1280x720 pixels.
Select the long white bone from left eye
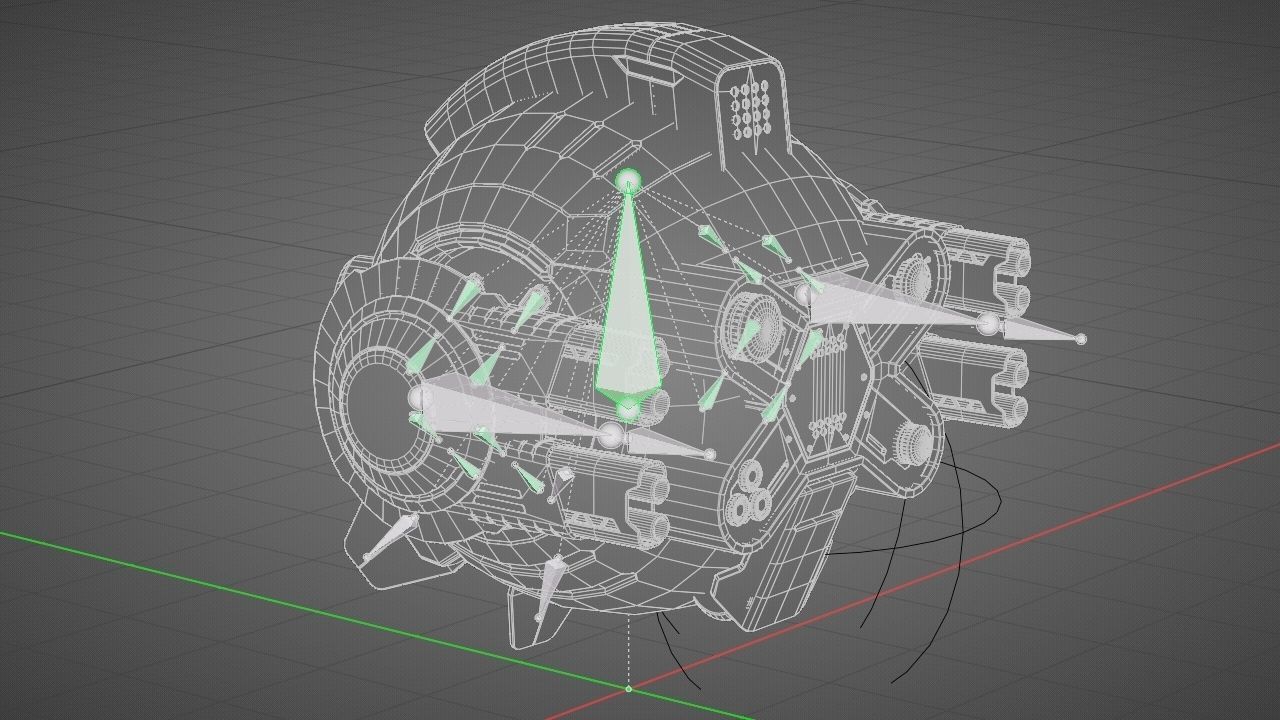point(515,412)
